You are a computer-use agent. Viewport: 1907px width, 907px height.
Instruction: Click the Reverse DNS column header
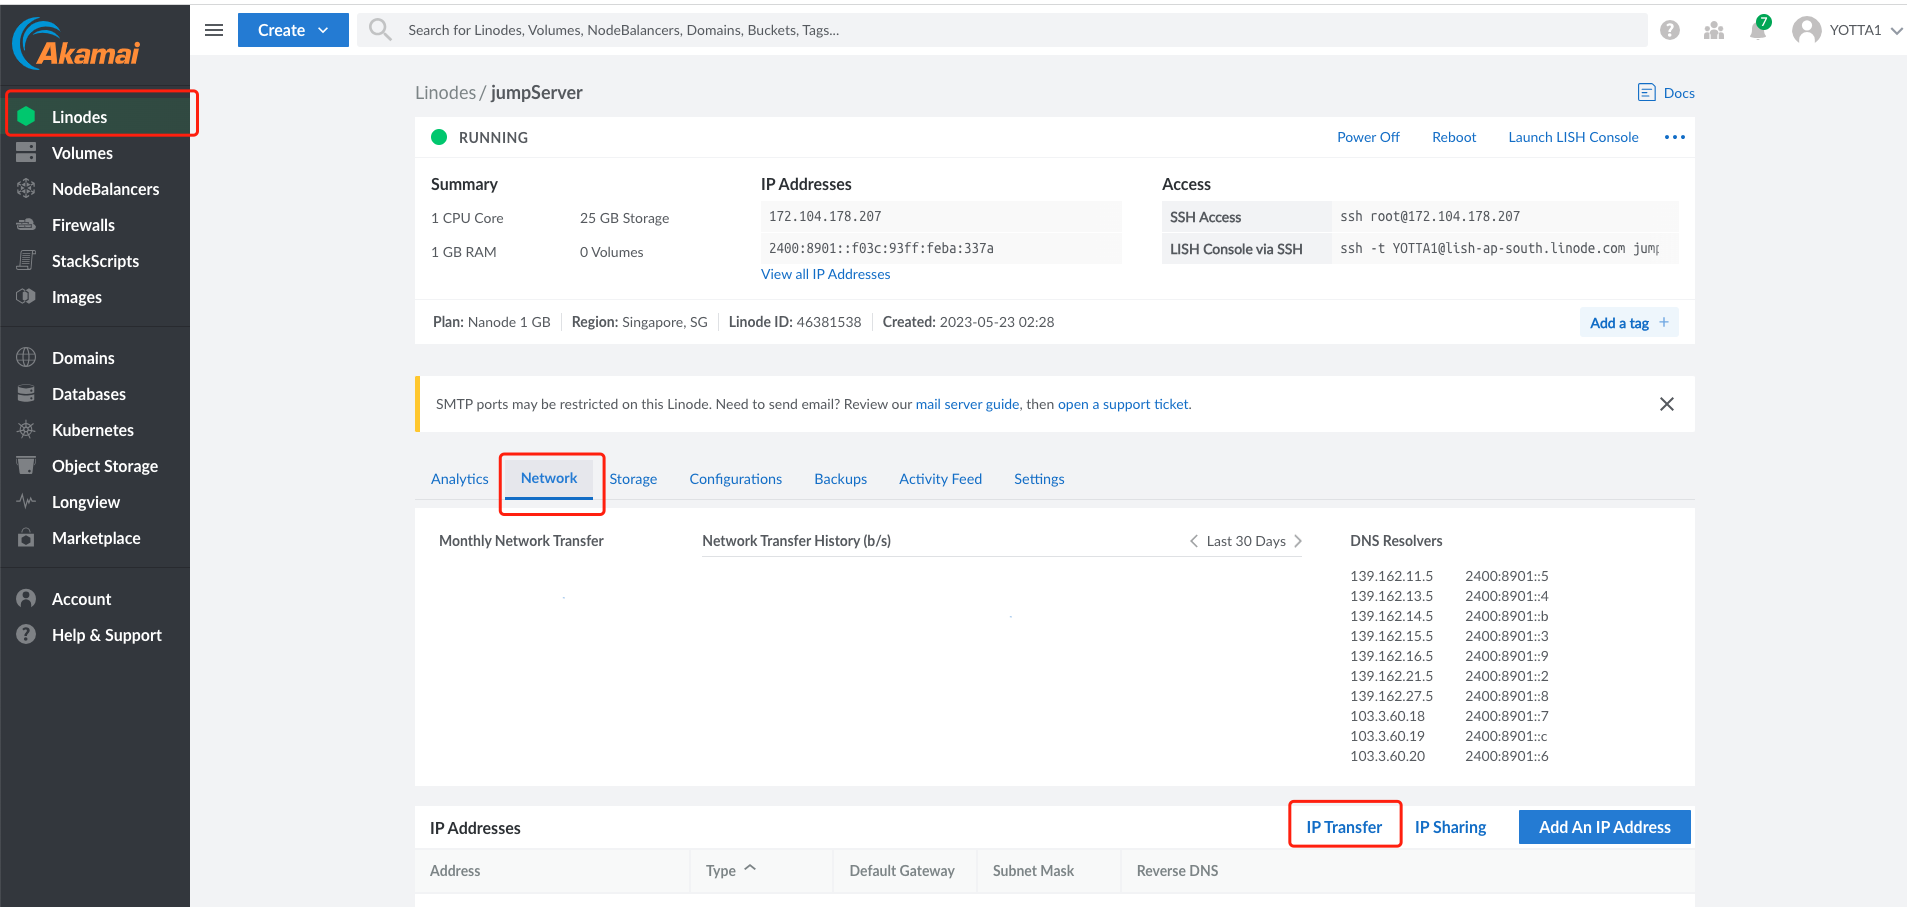pyautogui.click(x=1177, y=871)
